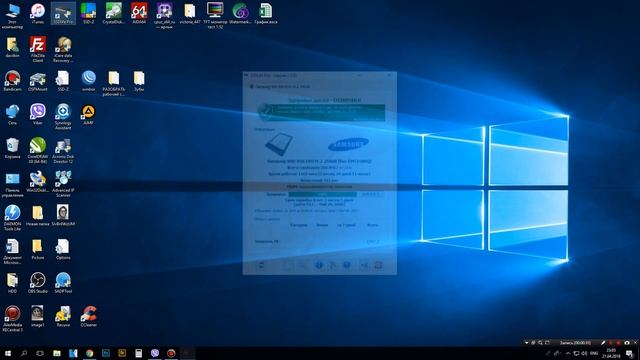Image resolution: width=640 pixels, height=360 pixels.
Task: Open DAEMON Tools Lite shortcut
Action: pyautogui.click(x=12, y=218)
